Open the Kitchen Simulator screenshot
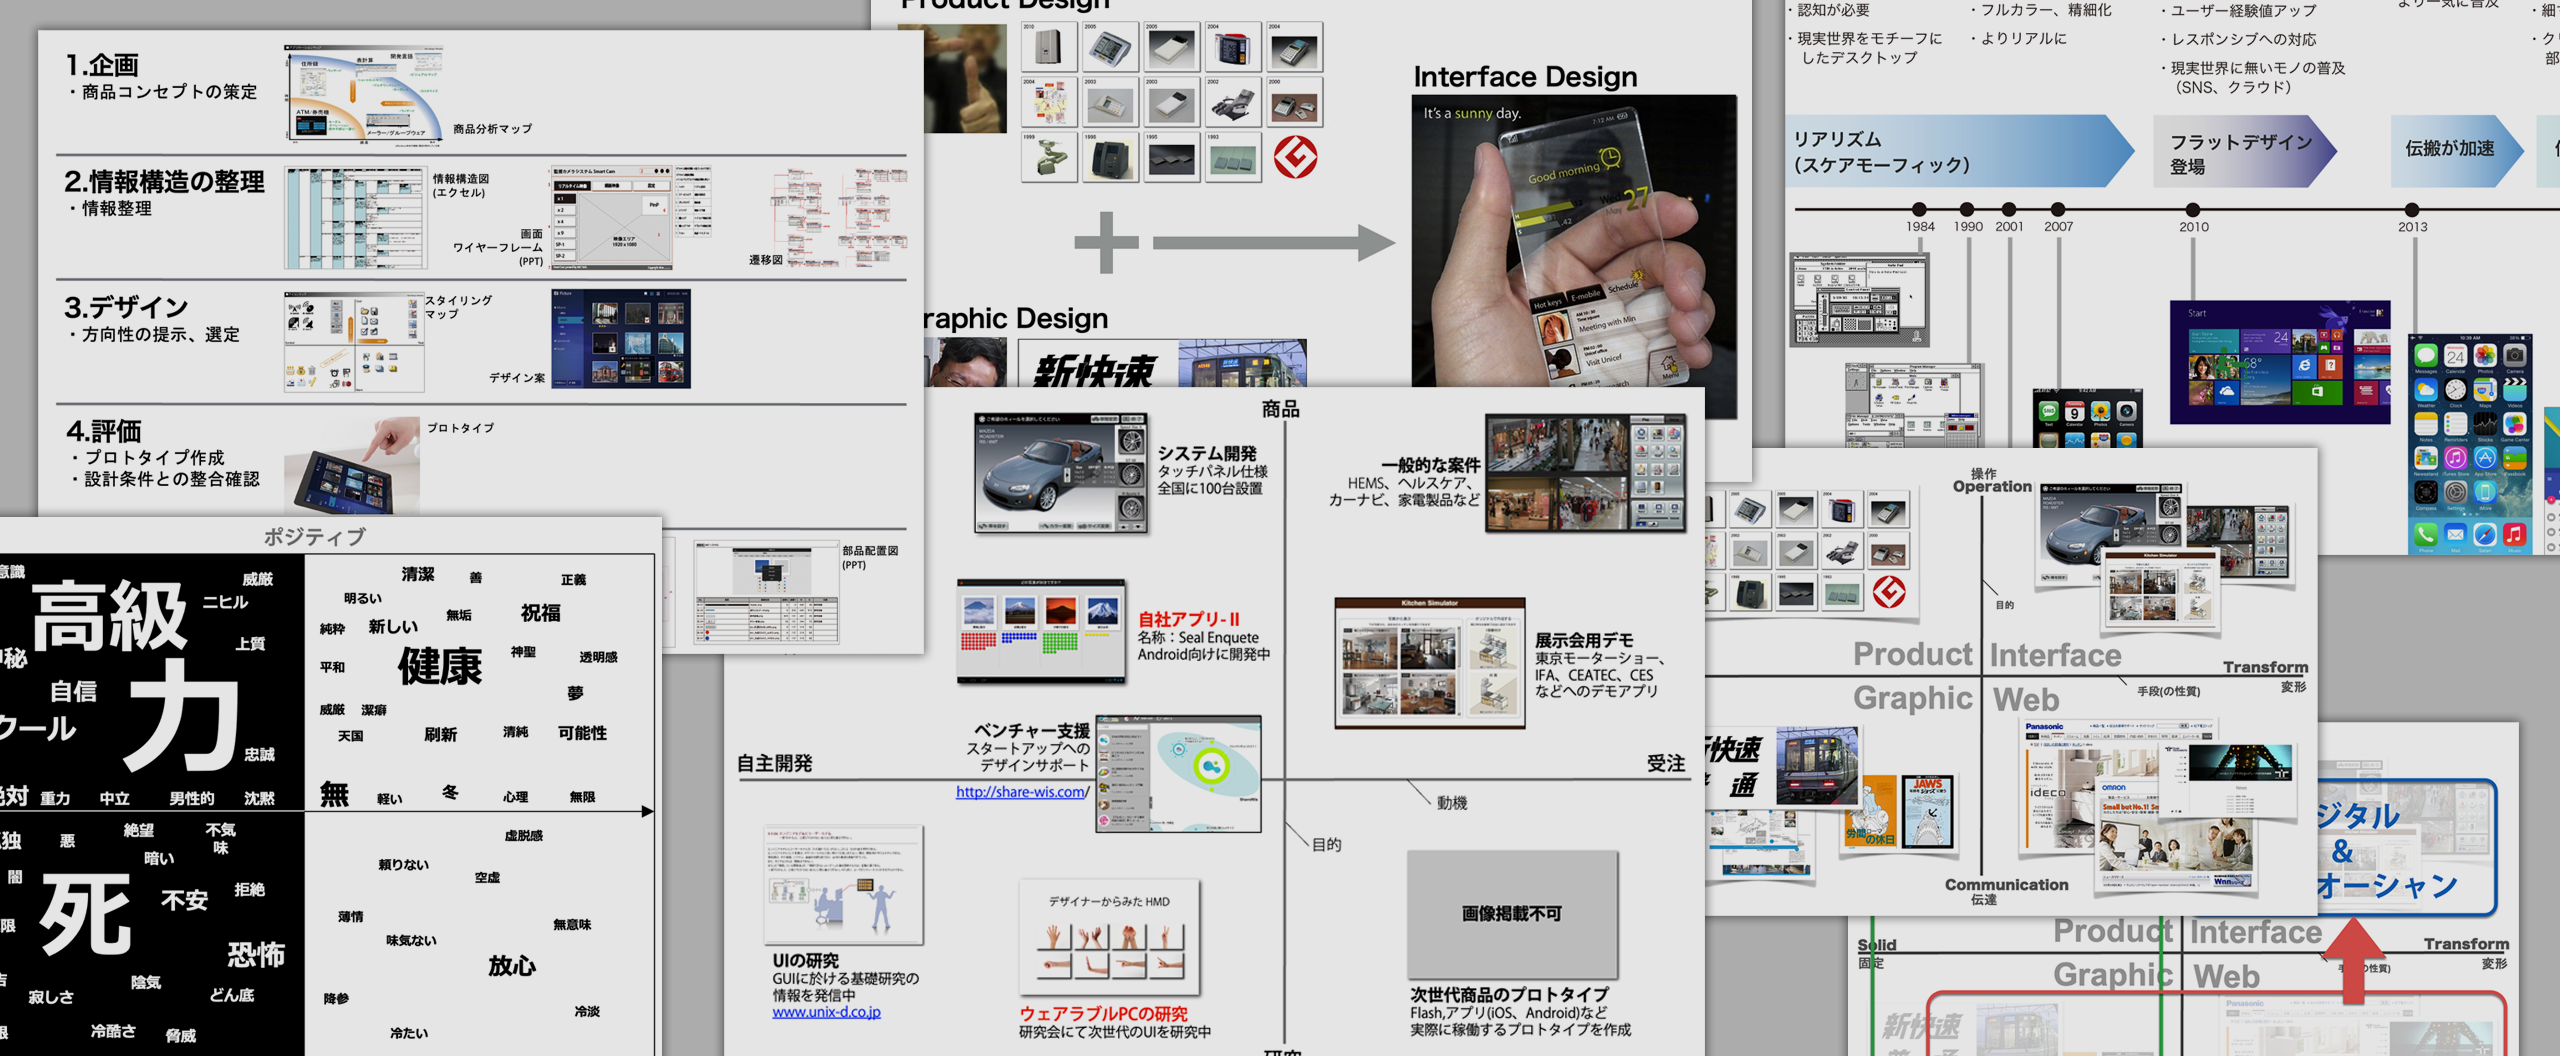 click(x=1429, y=663)
